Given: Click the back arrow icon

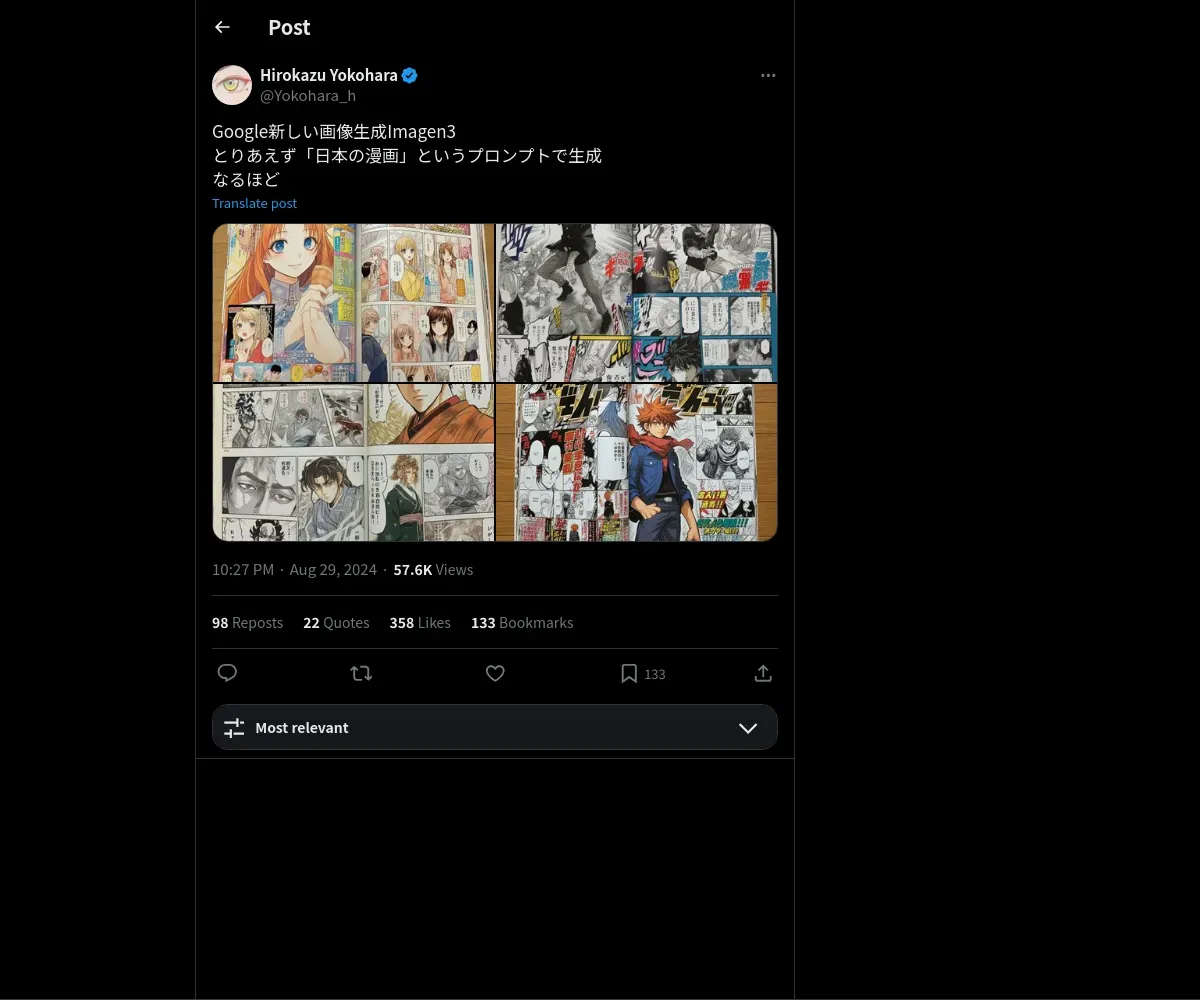Looking at the screenshot, I should (x=222, y=27).
